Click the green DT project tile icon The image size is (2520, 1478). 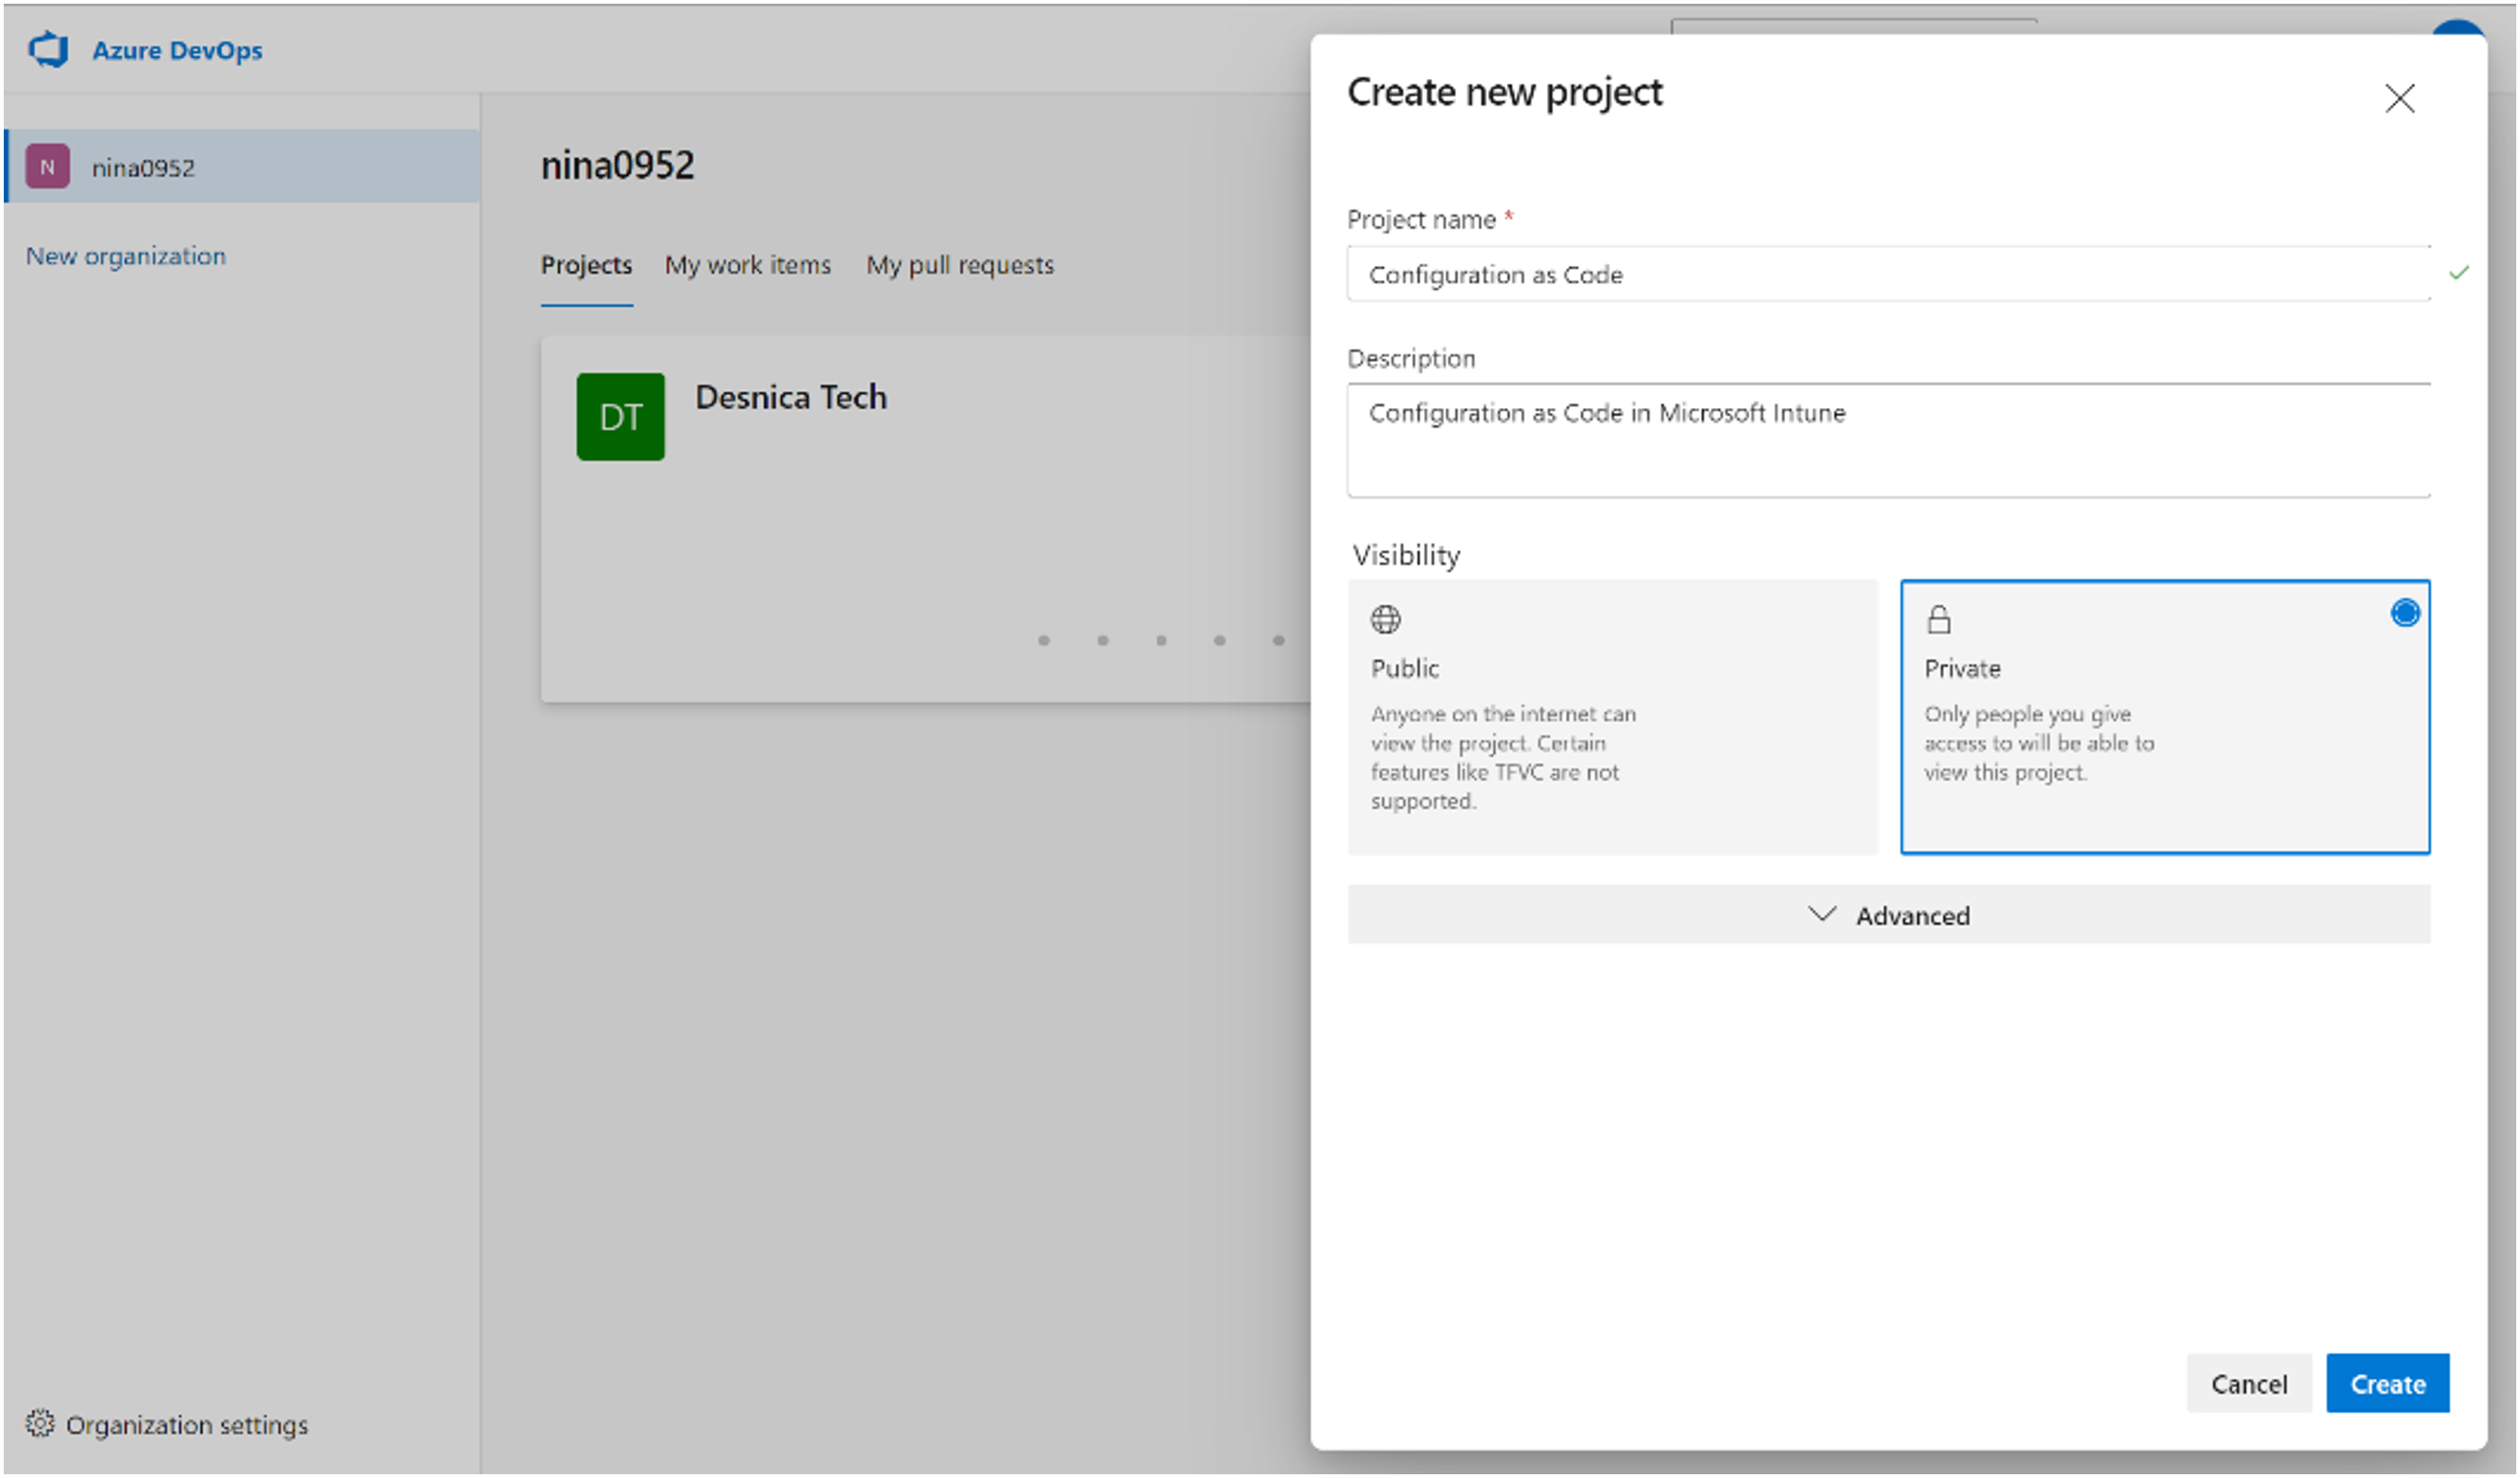point(620,417)
